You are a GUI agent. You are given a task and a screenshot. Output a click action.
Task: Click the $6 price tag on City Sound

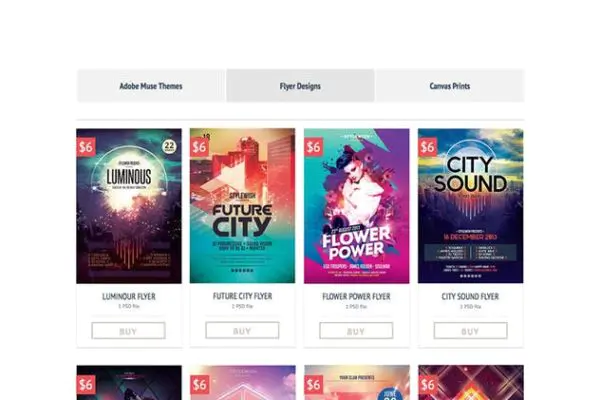[427, 147]
